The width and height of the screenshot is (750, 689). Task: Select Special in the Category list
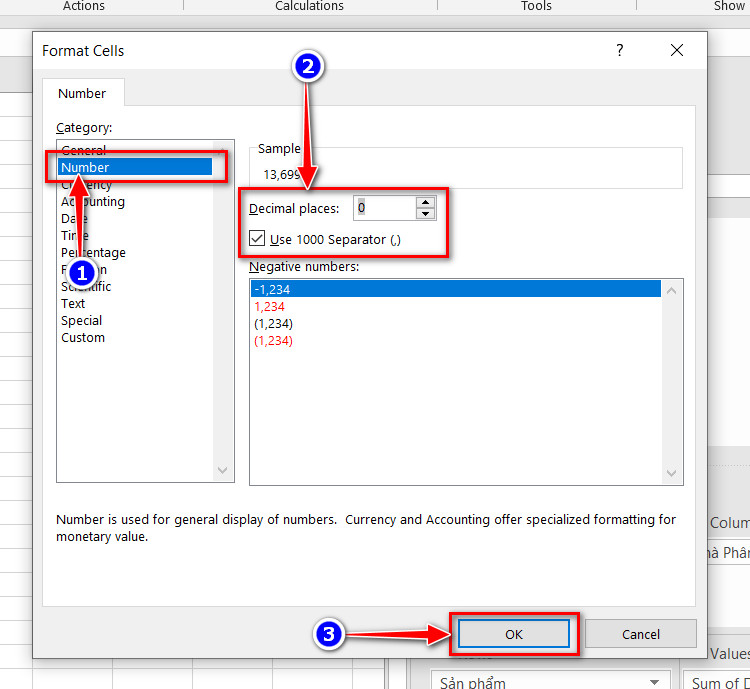coord(81,321)
